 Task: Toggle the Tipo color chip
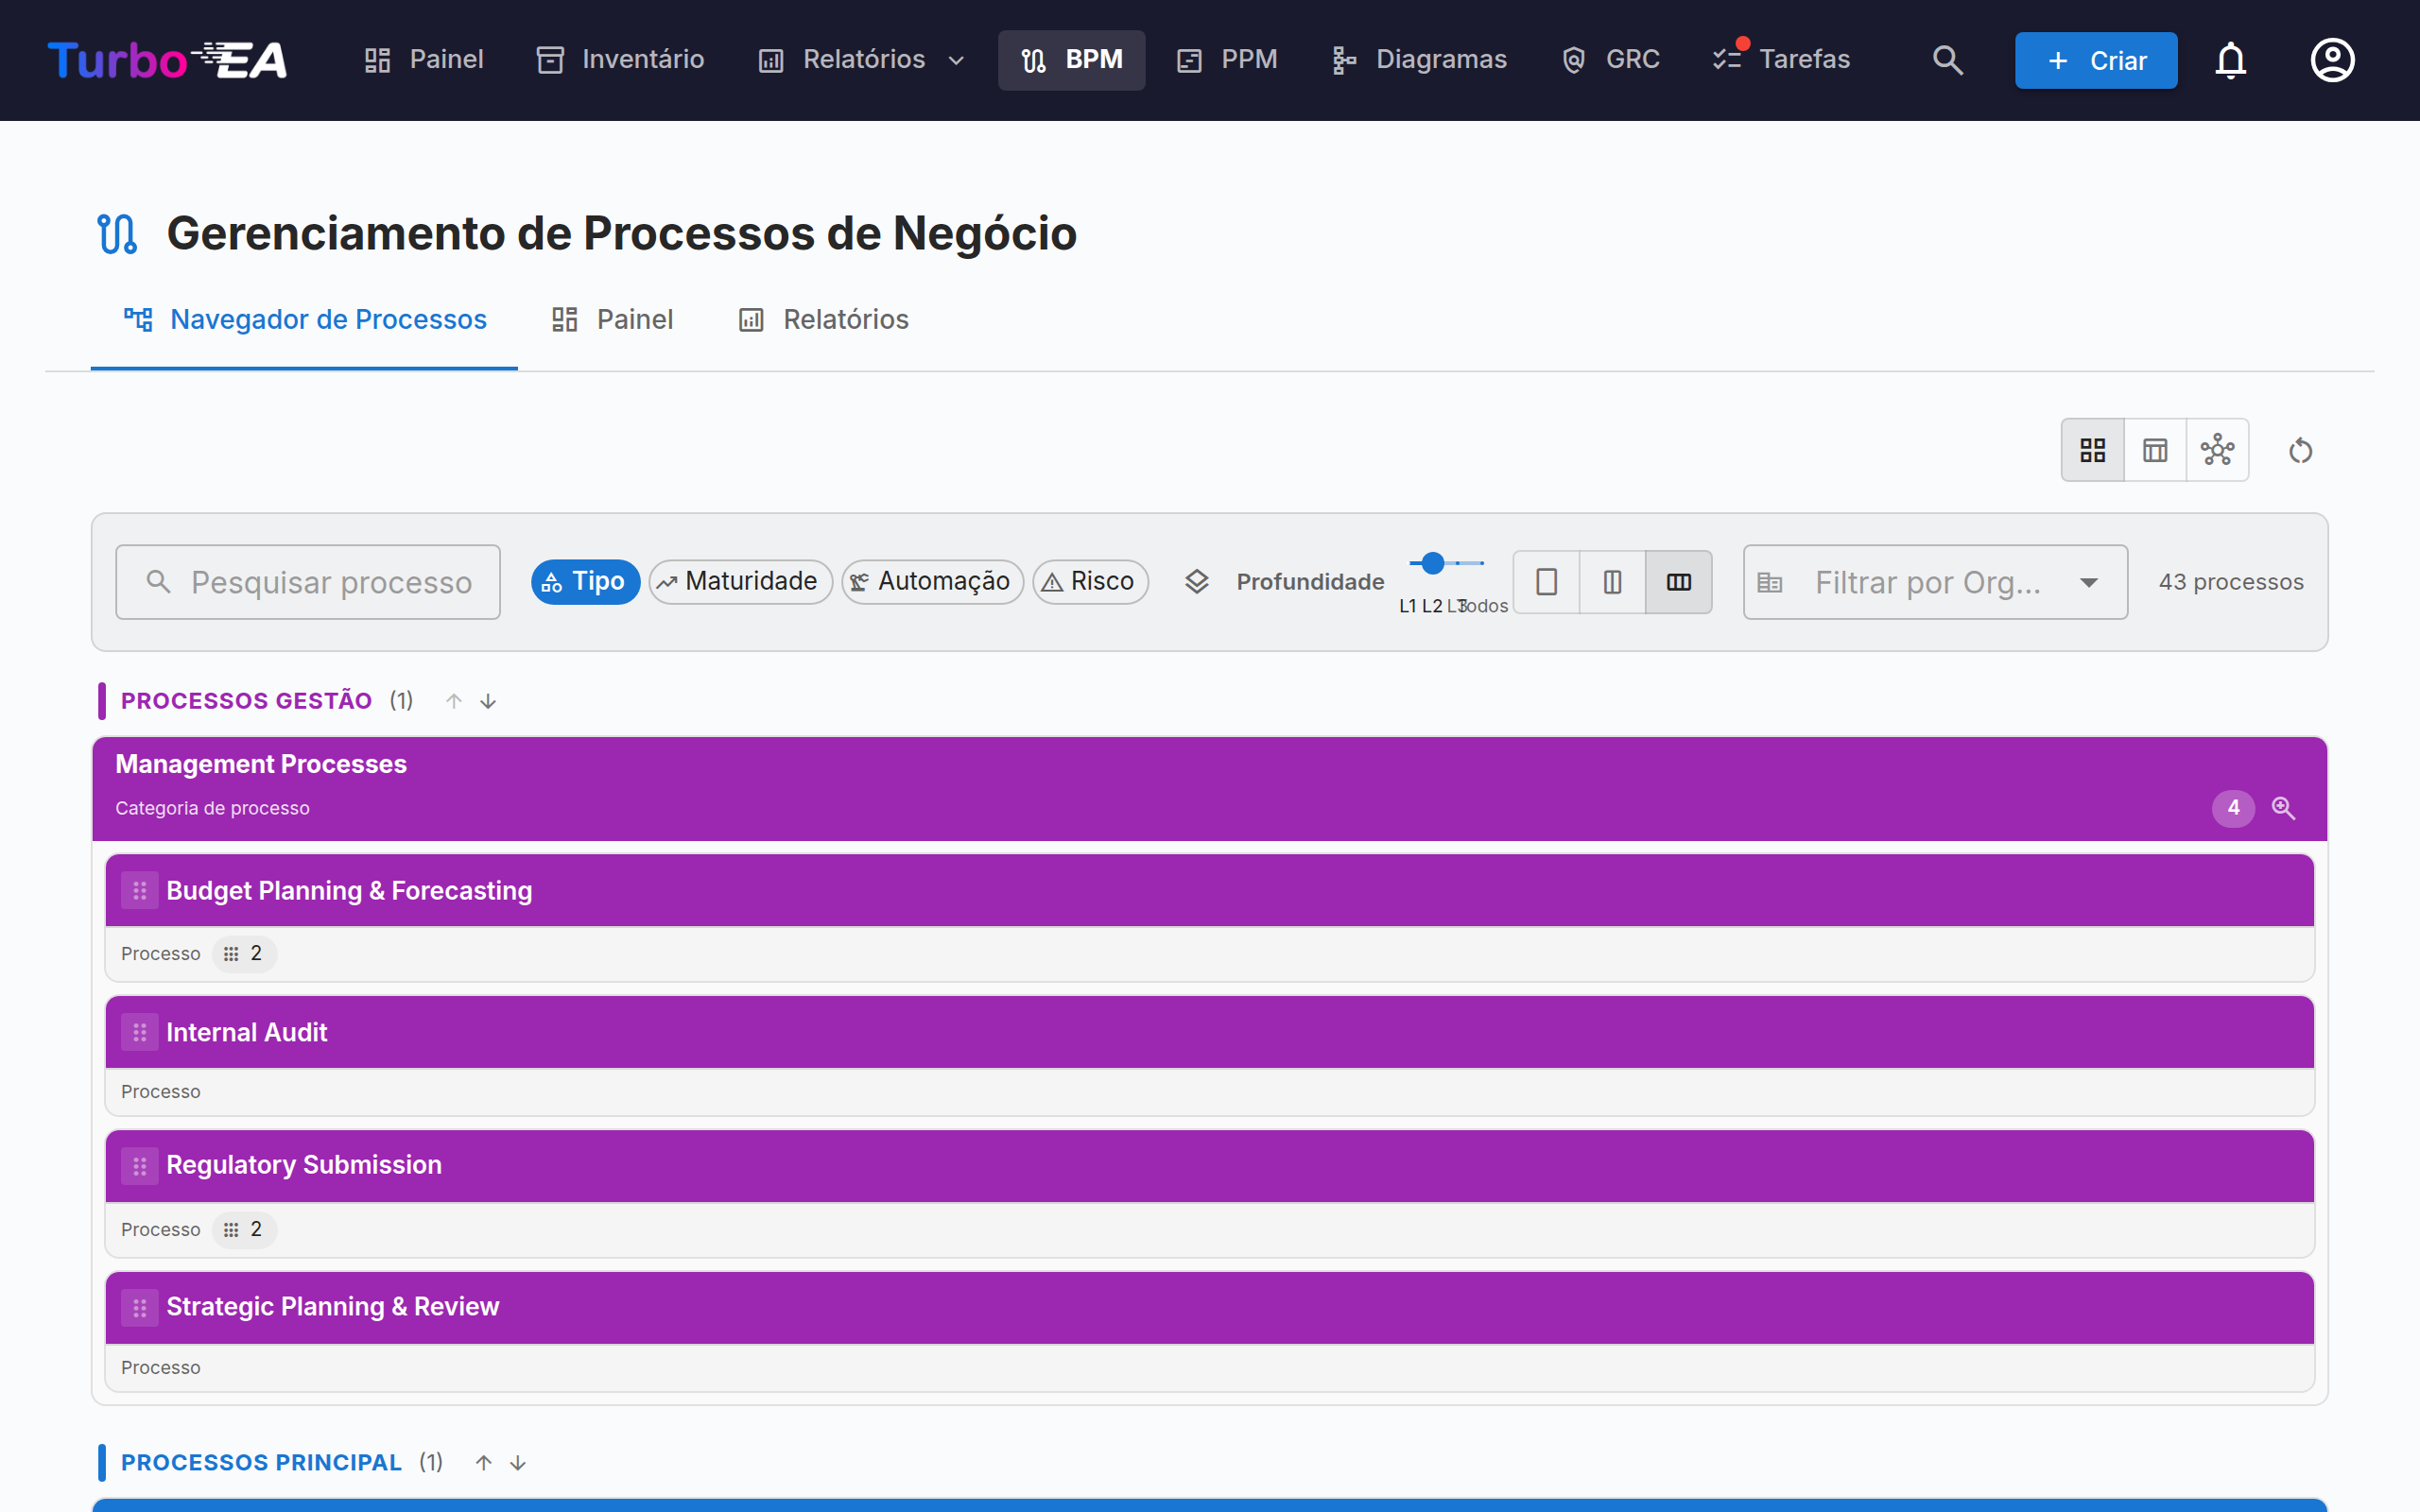(585, 582)
